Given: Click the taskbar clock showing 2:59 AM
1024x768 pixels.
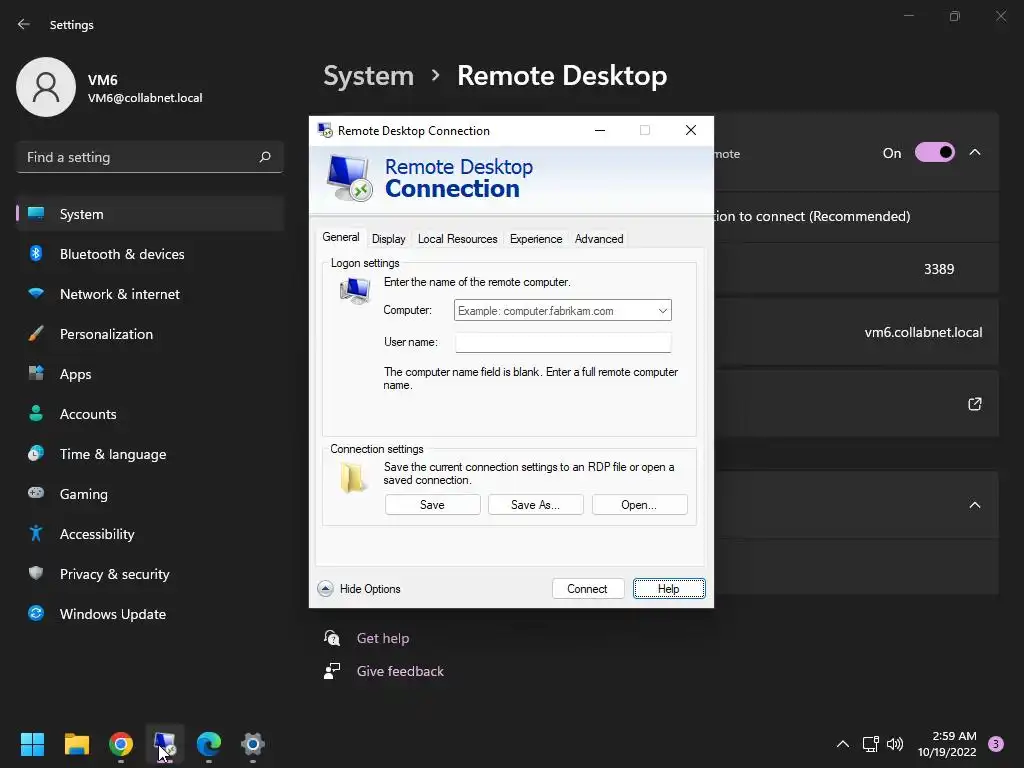Looking at the screenshot, I should click(x=947, y=744).
